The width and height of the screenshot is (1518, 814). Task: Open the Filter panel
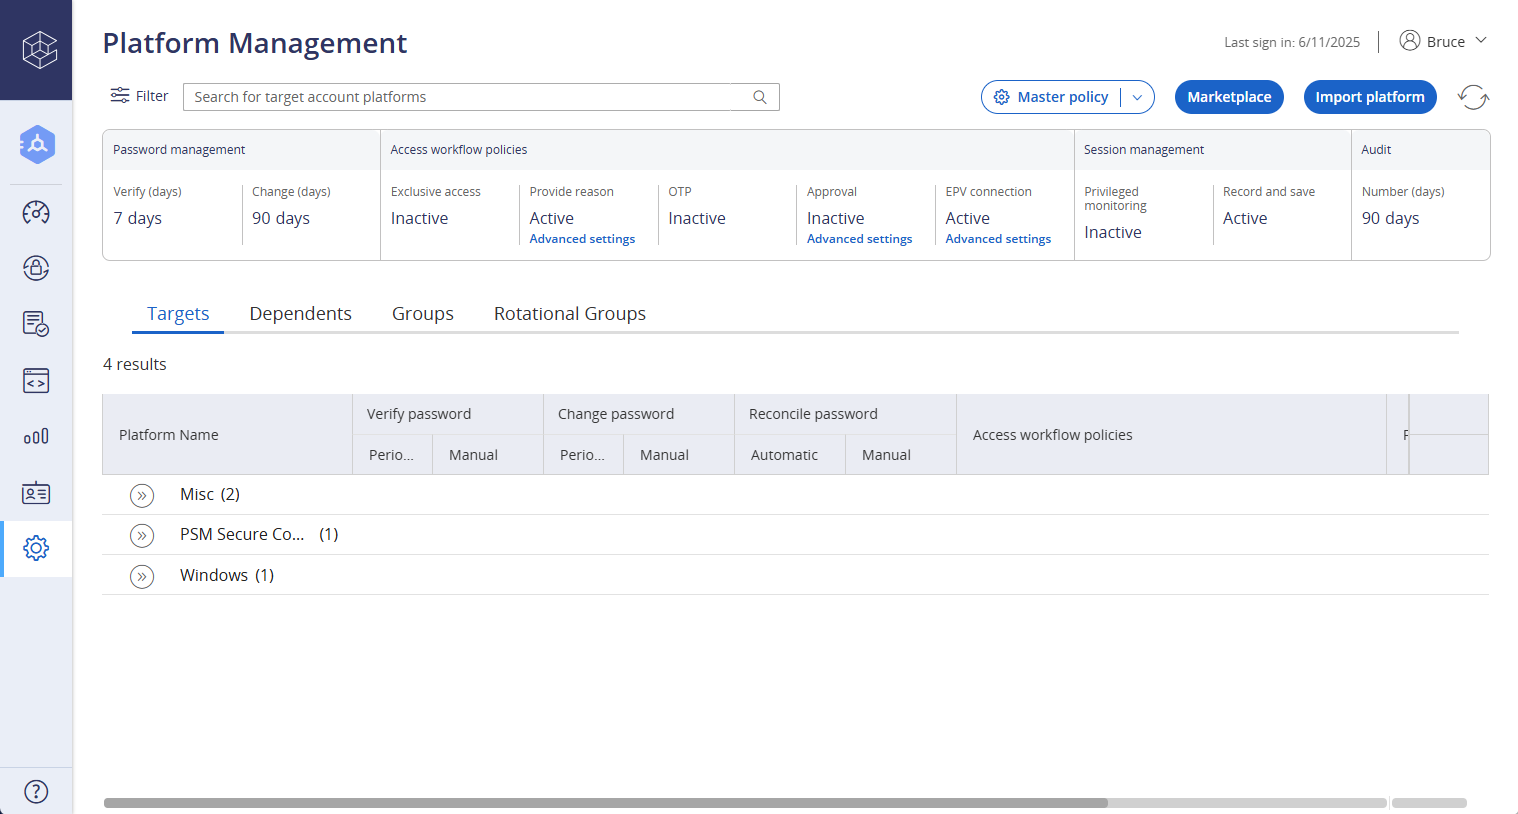tap(139, 95)
